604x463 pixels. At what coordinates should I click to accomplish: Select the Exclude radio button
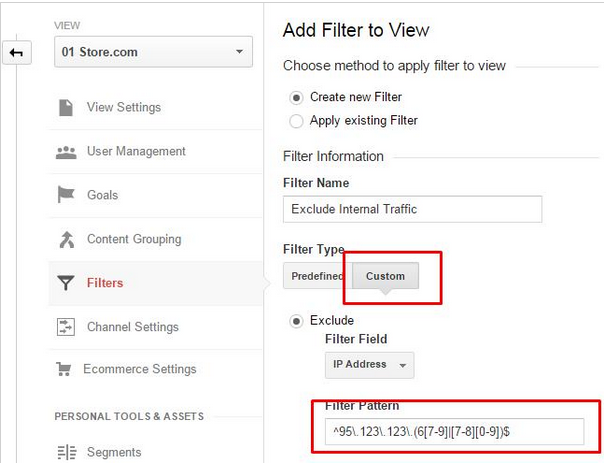click(x=296, y=321)
